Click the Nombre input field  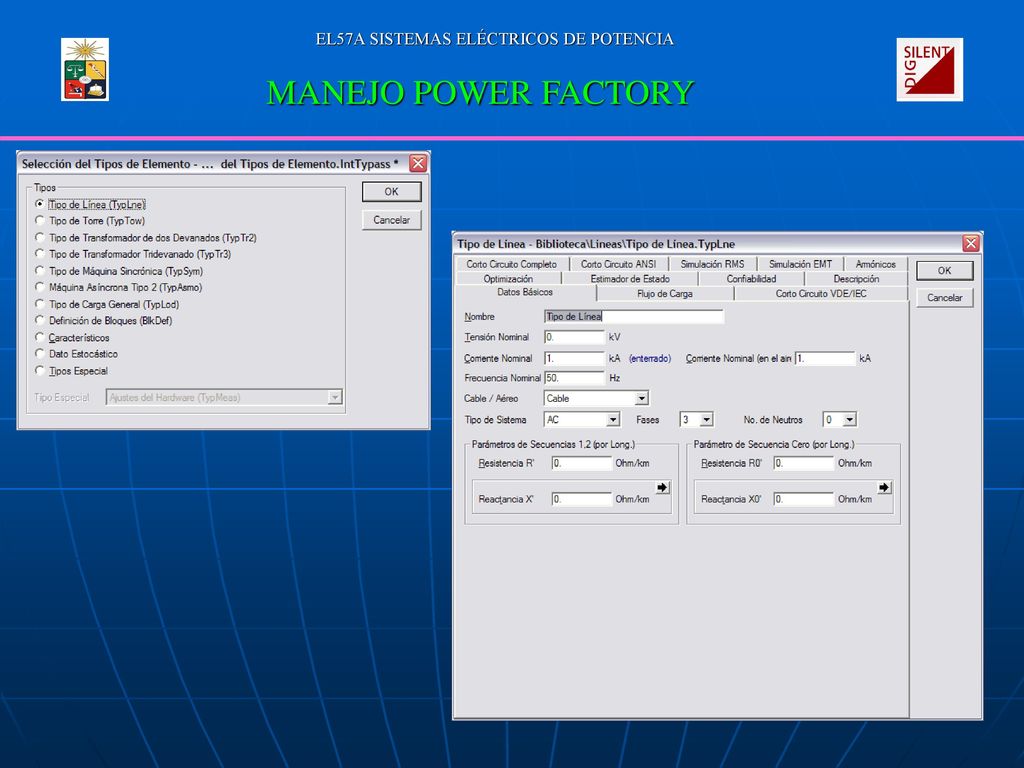(633, 316)
